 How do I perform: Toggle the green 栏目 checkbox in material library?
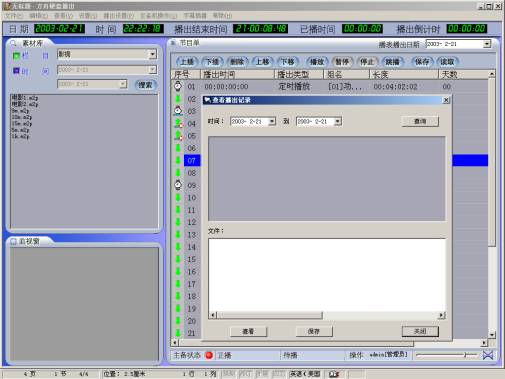pos(16,55)
